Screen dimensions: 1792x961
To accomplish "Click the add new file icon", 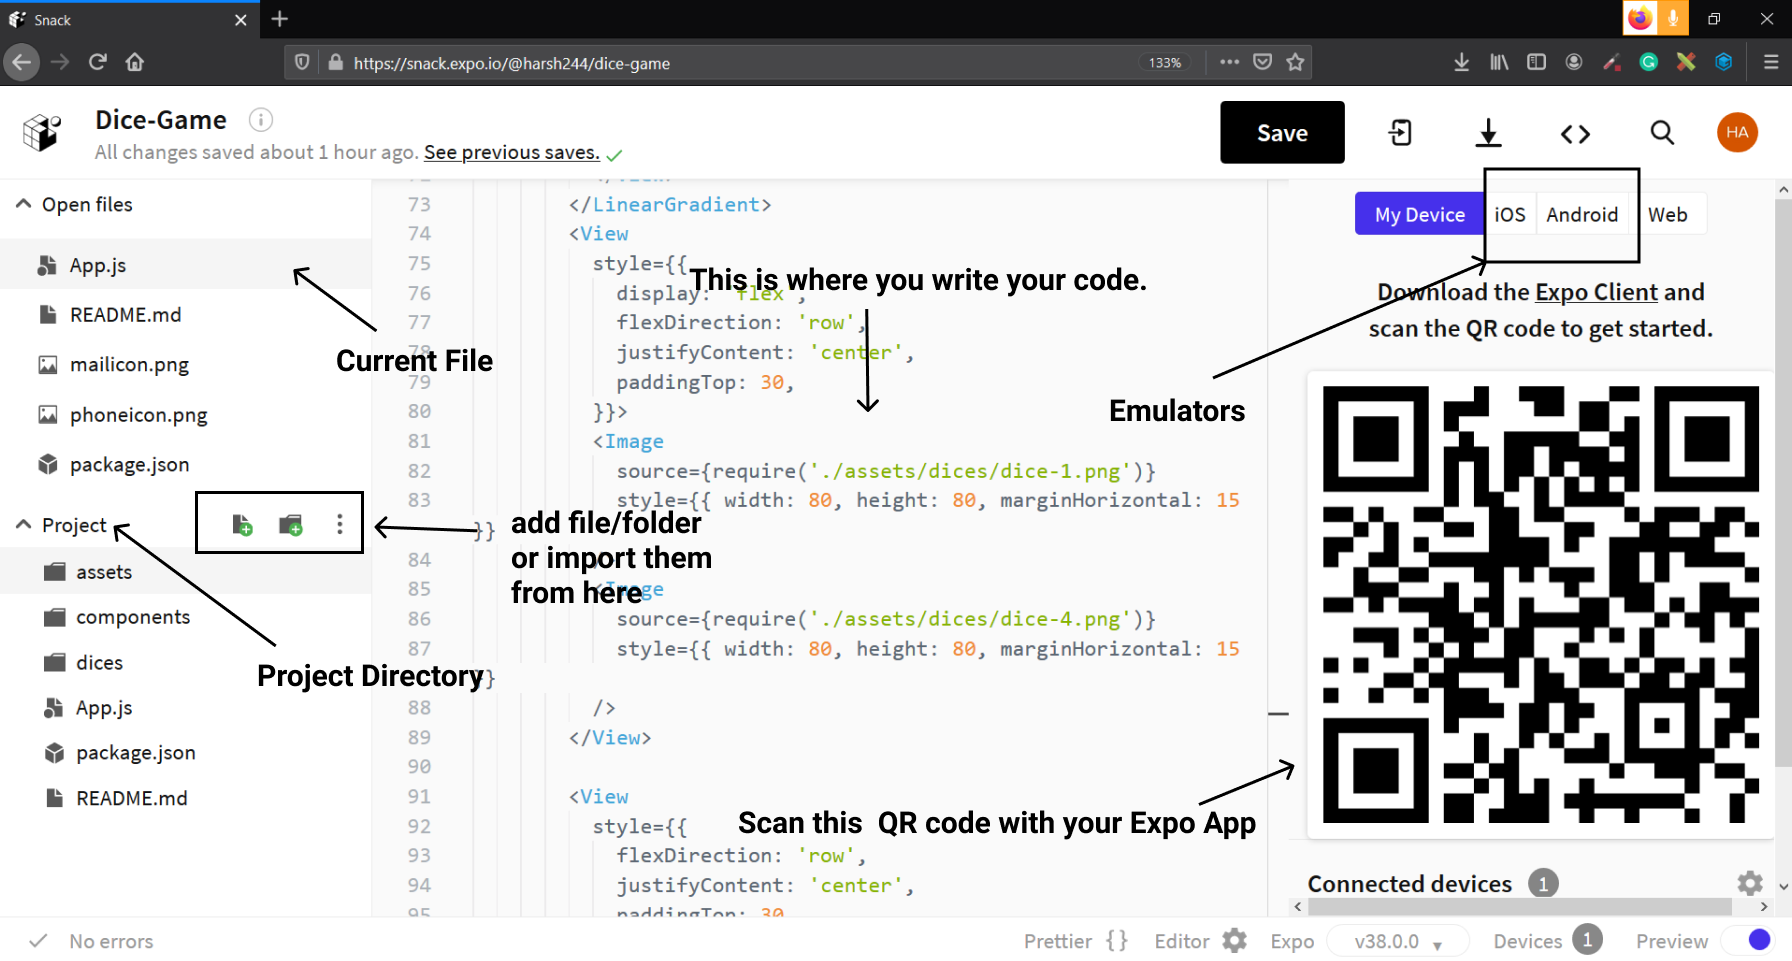I will click(x=242, y=524).
